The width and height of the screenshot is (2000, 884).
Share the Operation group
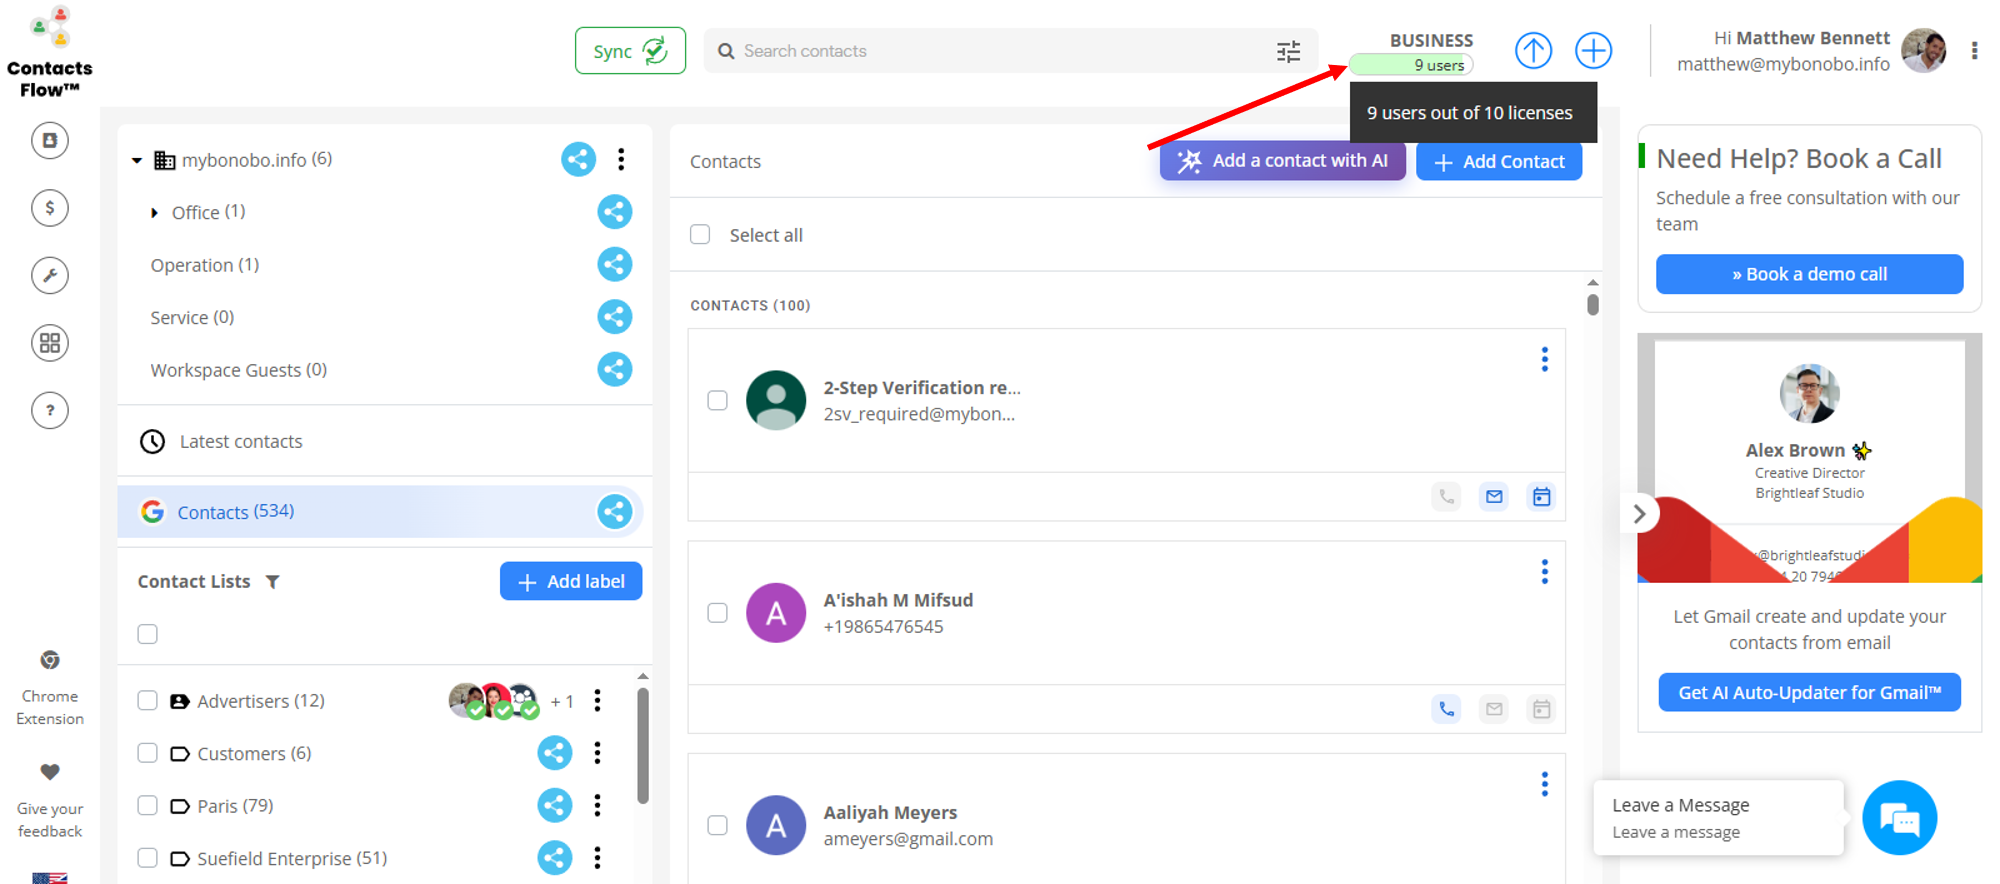pos(614,265)
